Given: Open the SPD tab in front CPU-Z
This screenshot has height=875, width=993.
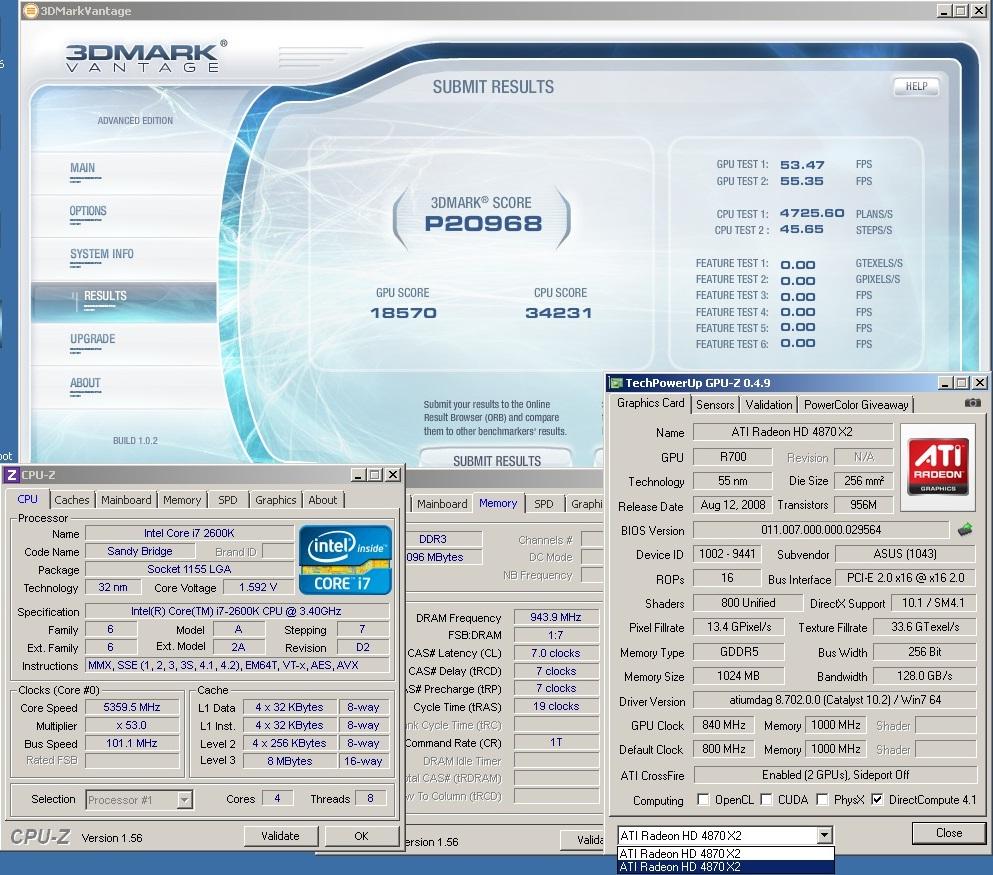Looking at the screenshot, I should pos(227,500).
